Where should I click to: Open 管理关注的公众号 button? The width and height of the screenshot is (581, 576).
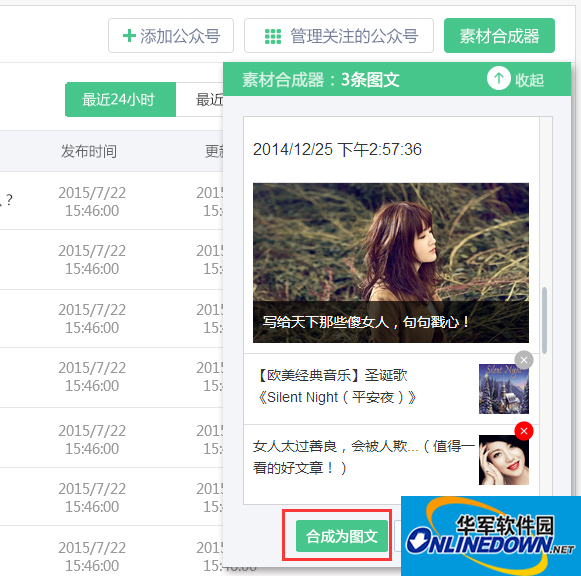pyautogui.click(x=339, y=36)
